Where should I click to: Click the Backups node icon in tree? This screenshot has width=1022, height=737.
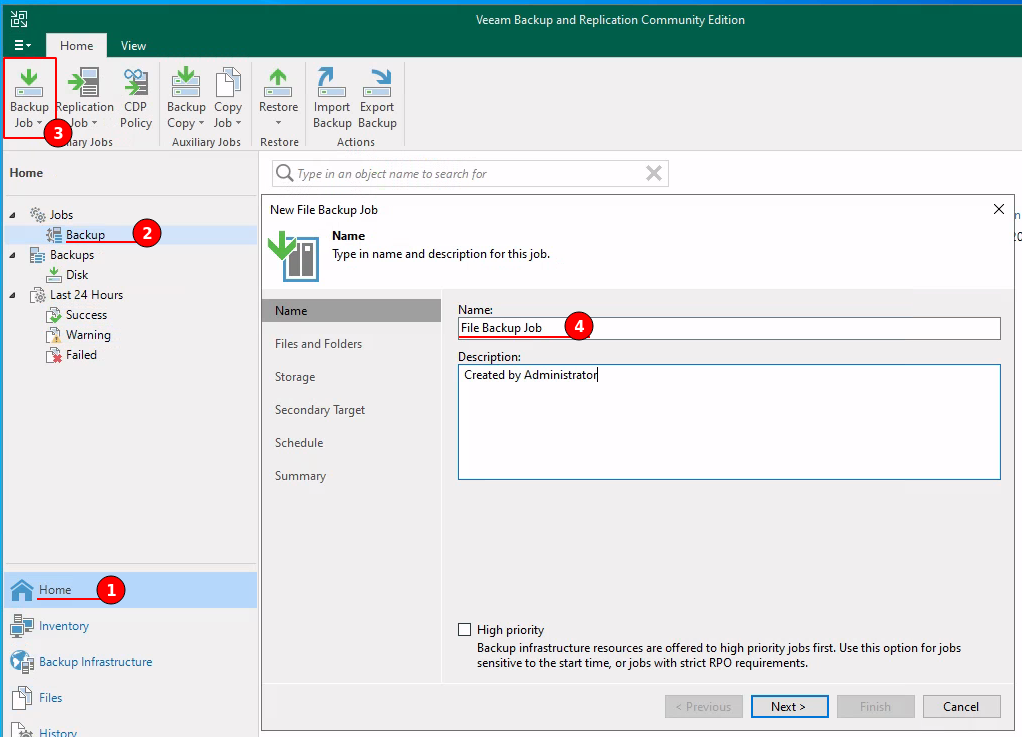point(38,255)
